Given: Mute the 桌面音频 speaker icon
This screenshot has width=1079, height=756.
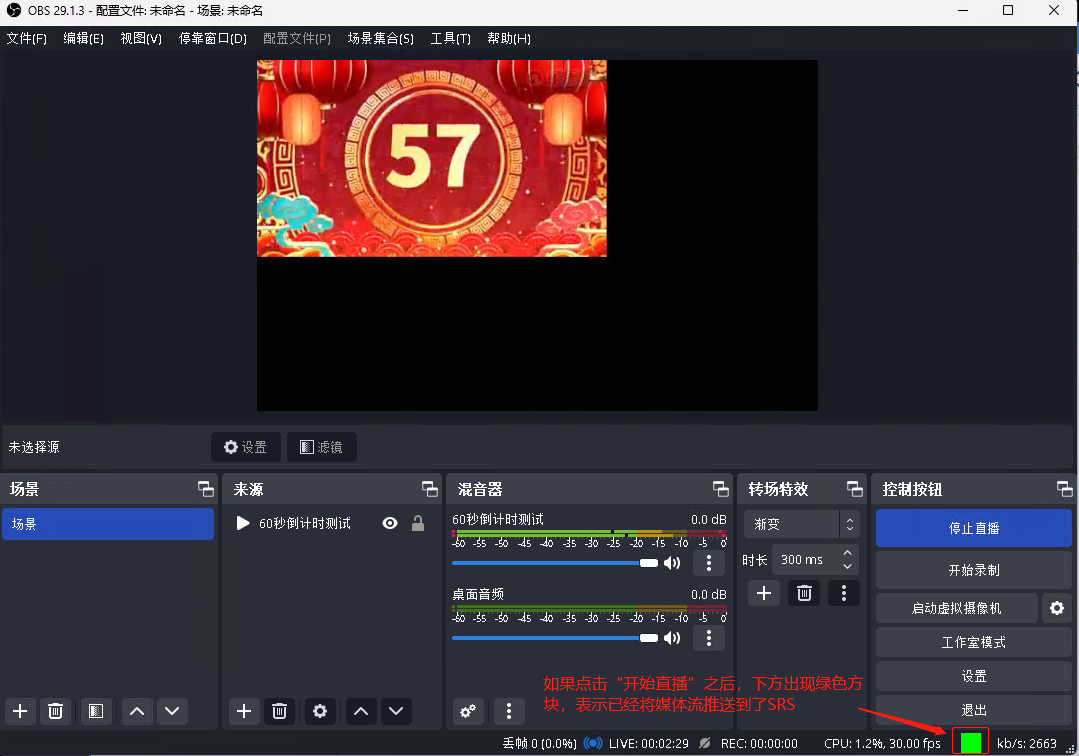Looking at the screenshot, I should point(672,638).
